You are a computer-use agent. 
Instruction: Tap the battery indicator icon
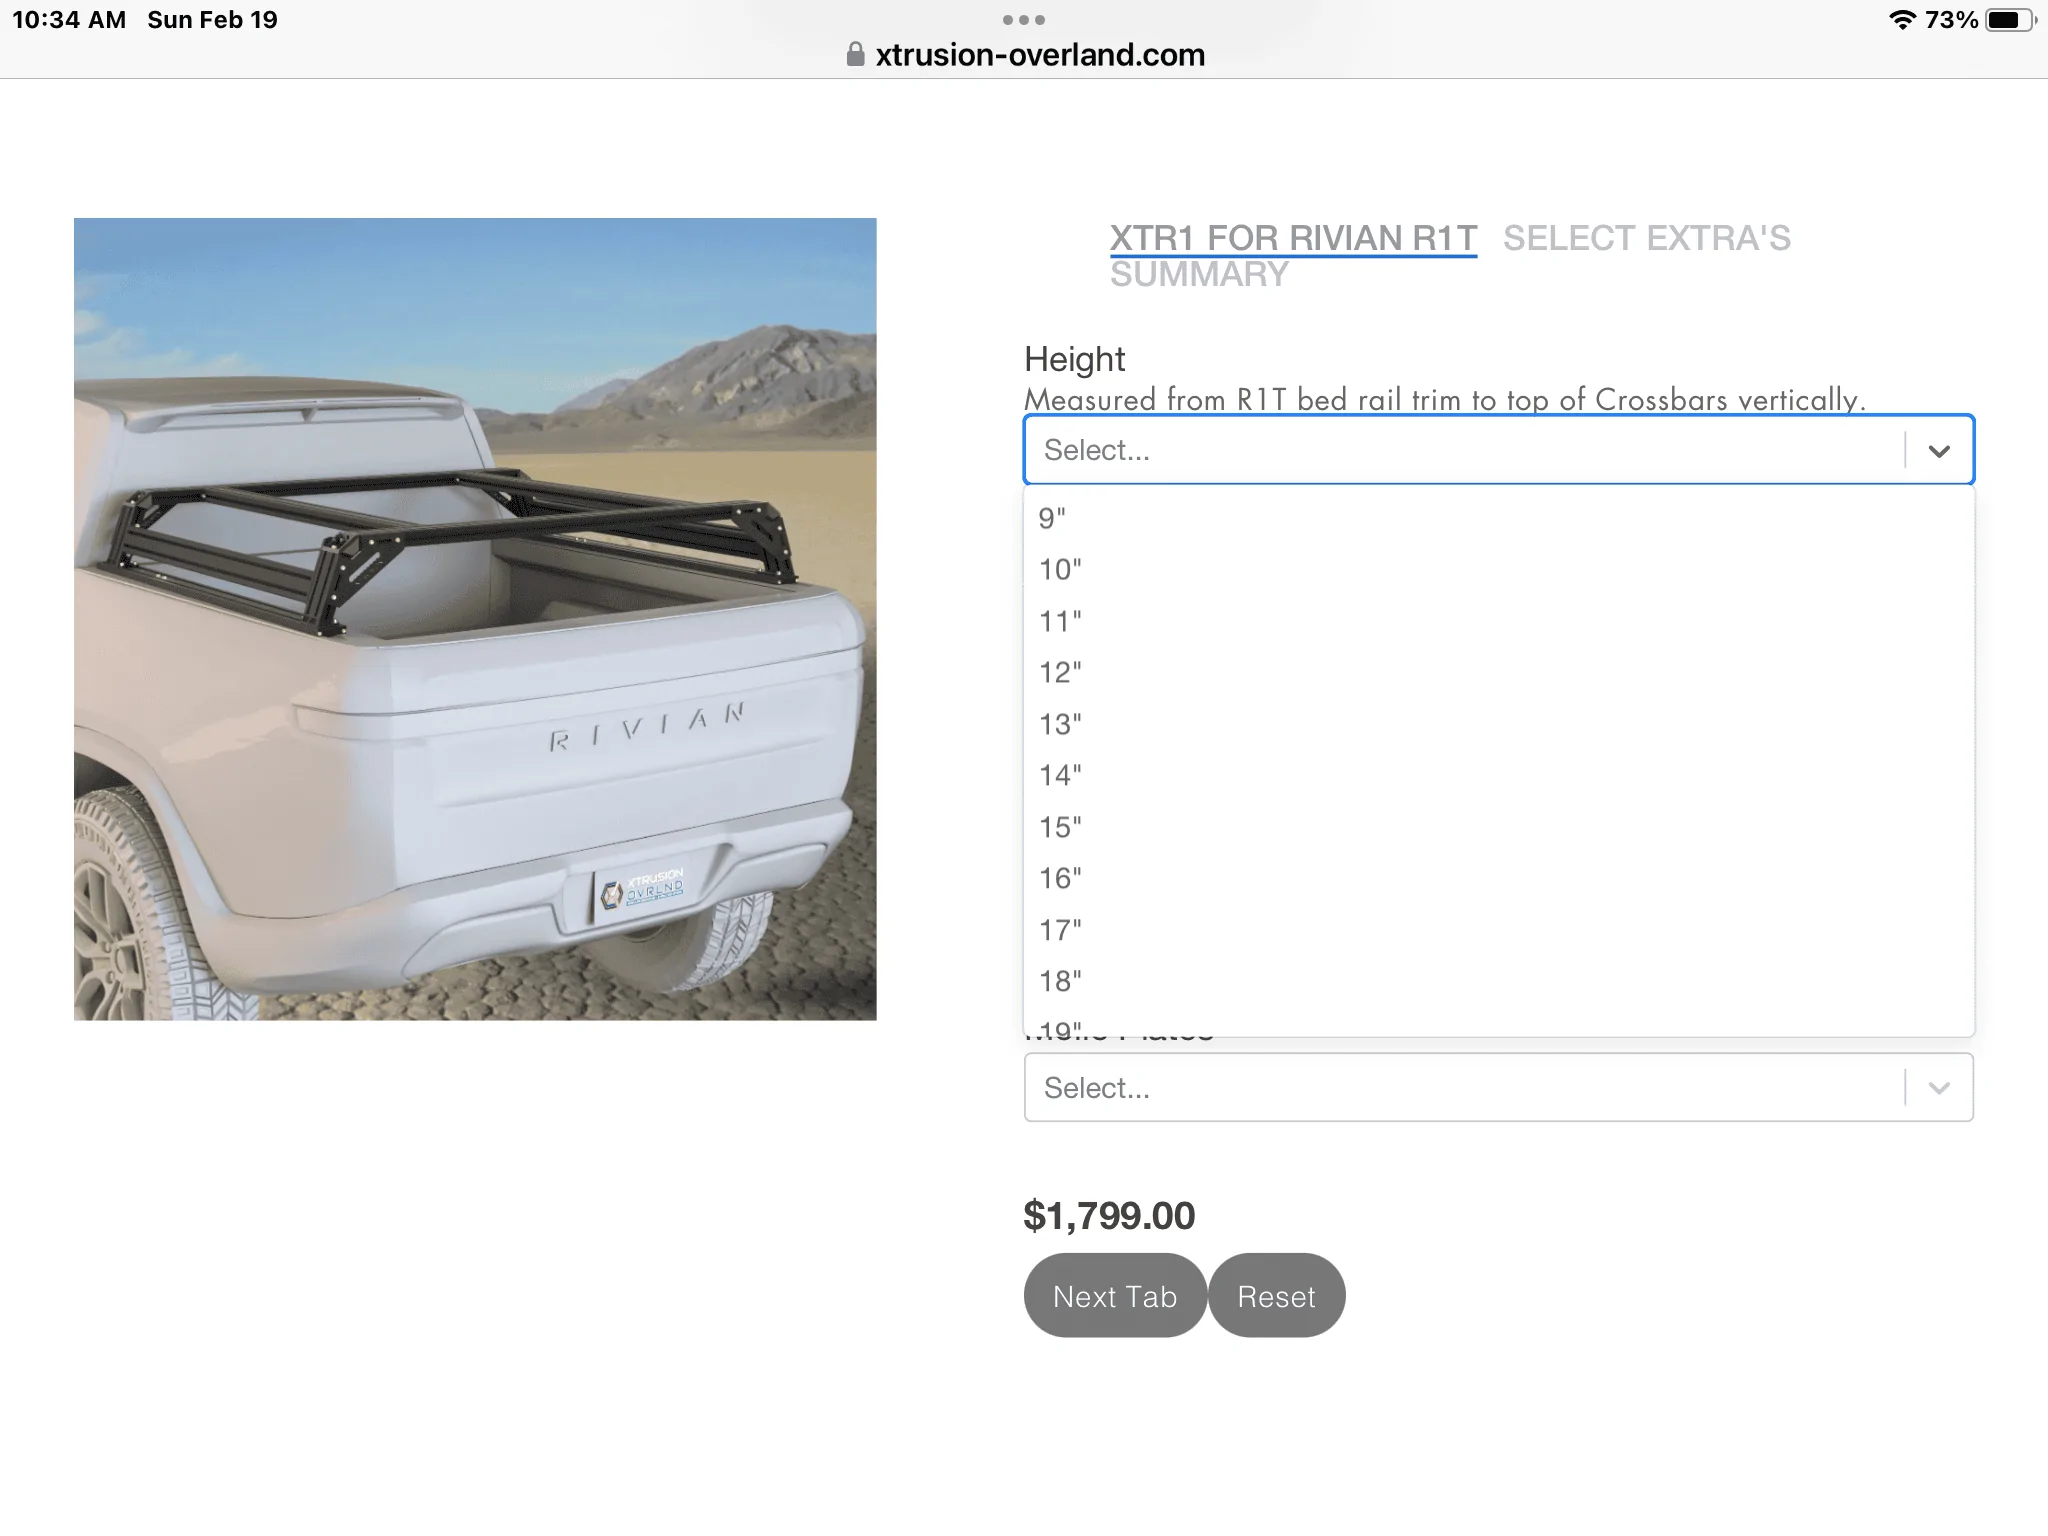2011,20
